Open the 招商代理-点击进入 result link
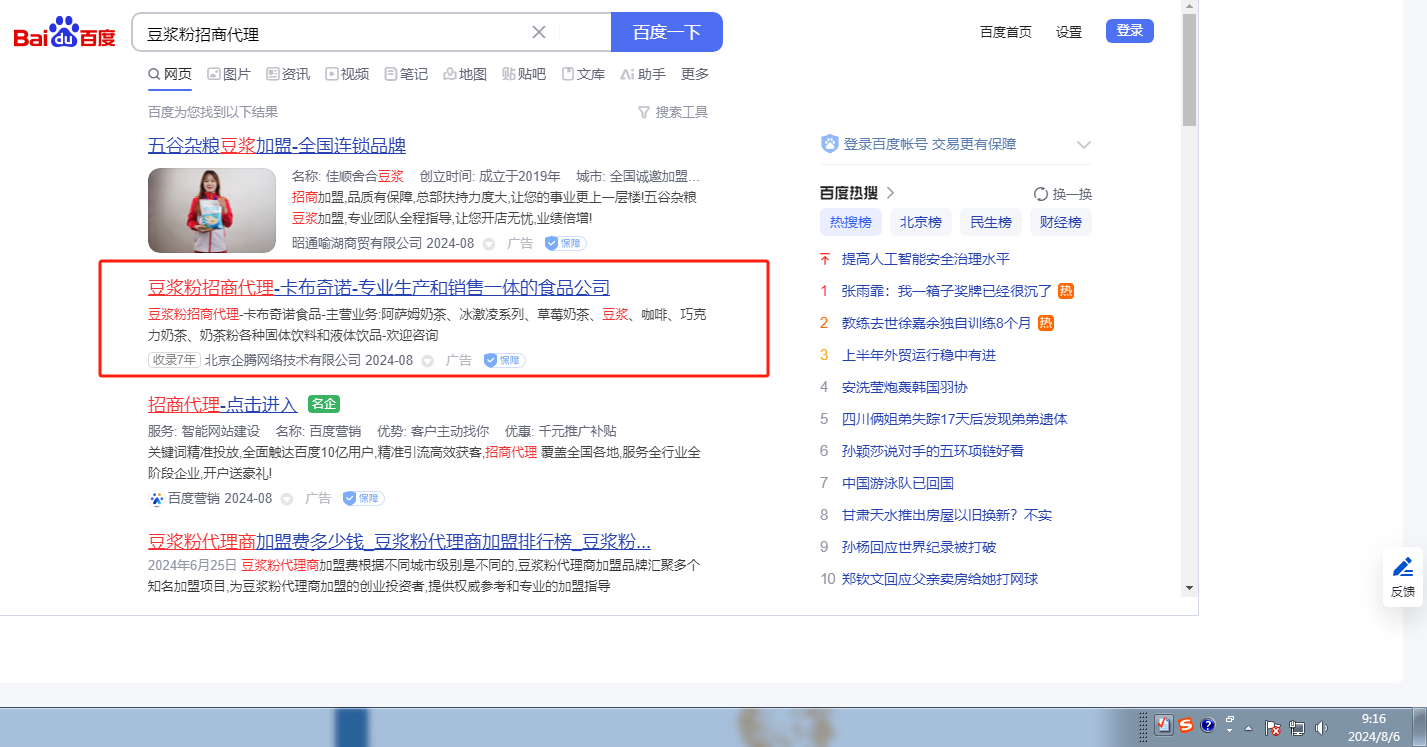 coord(223,405)
